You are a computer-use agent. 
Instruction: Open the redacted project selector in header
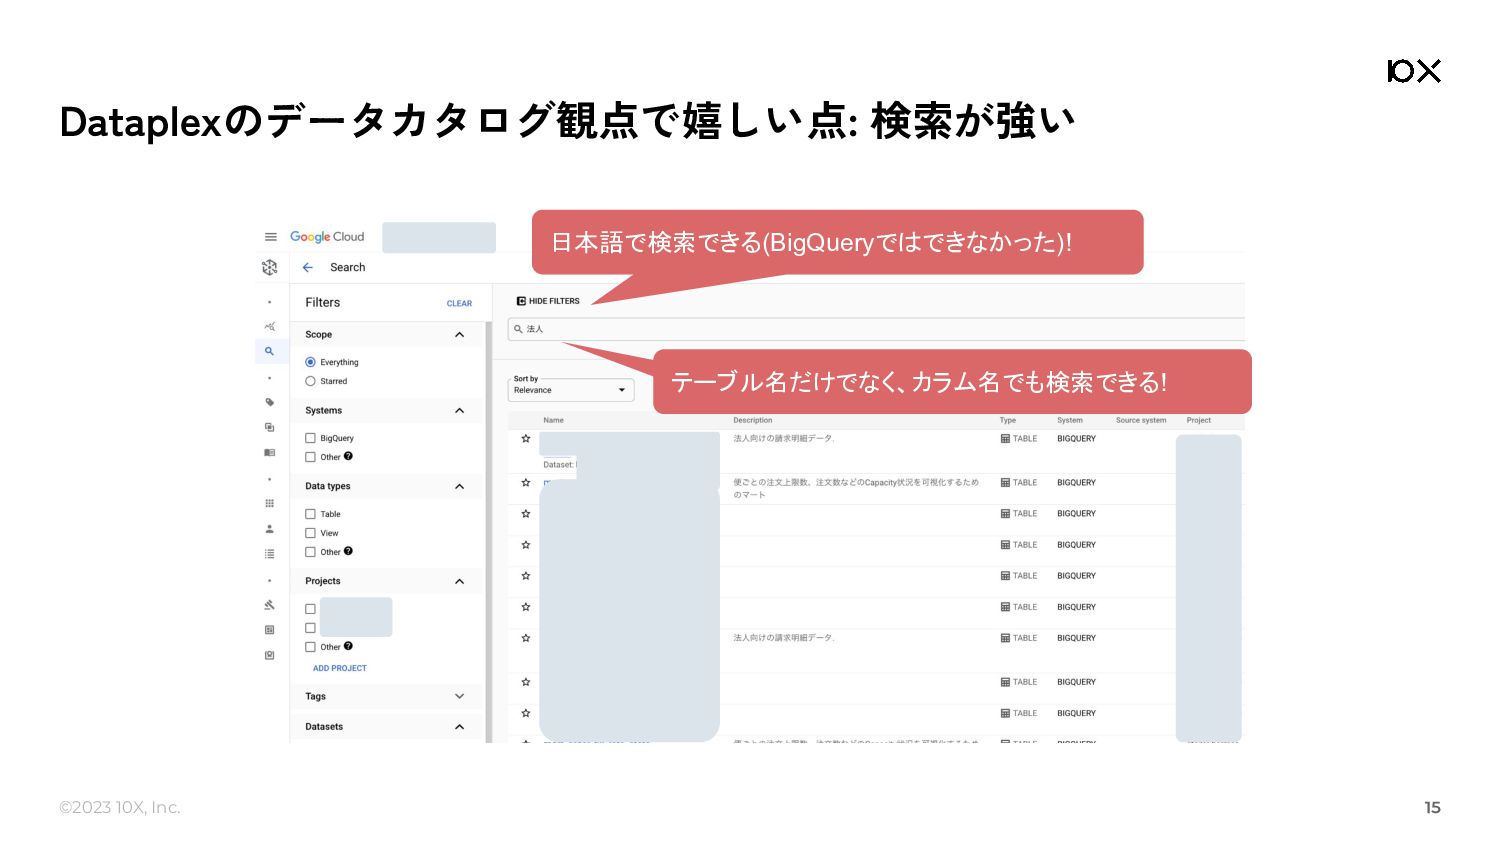[x=439, y=237]
